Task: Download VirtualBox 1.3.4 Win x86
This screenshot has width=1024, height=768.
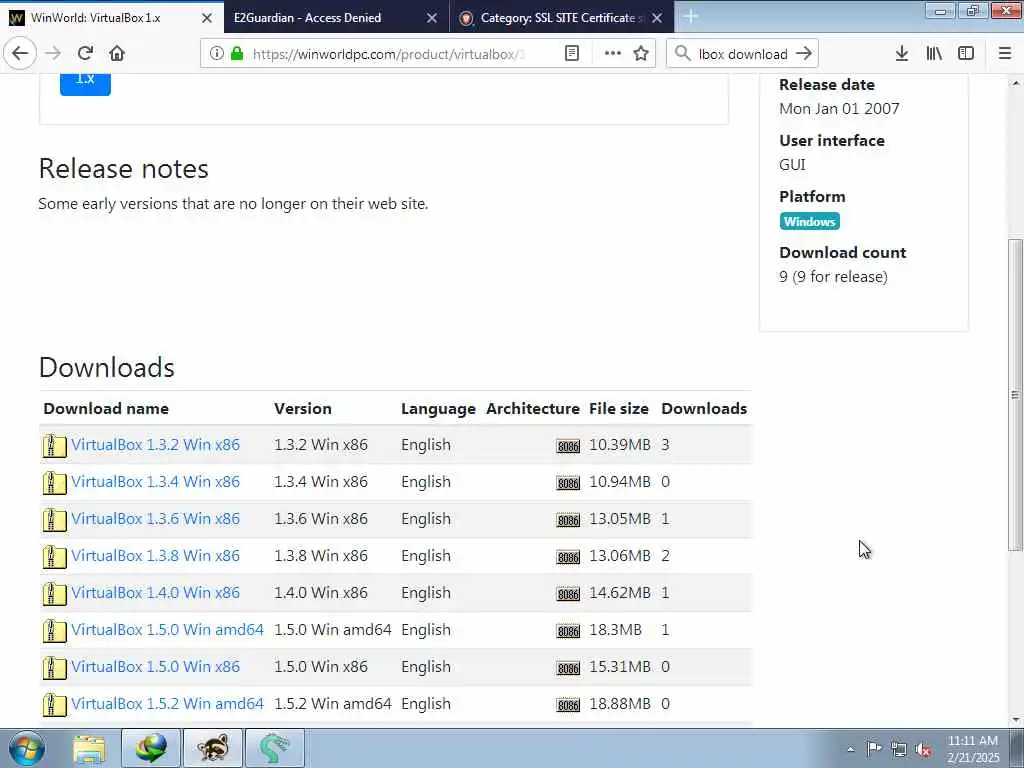Action: pos(155,482)
